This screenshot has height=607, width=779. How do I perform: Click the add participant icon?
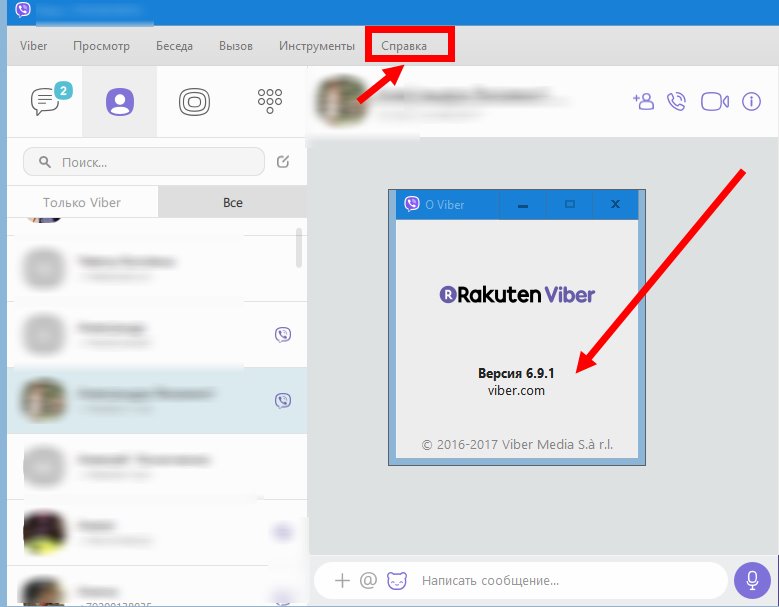click(643, 101)
